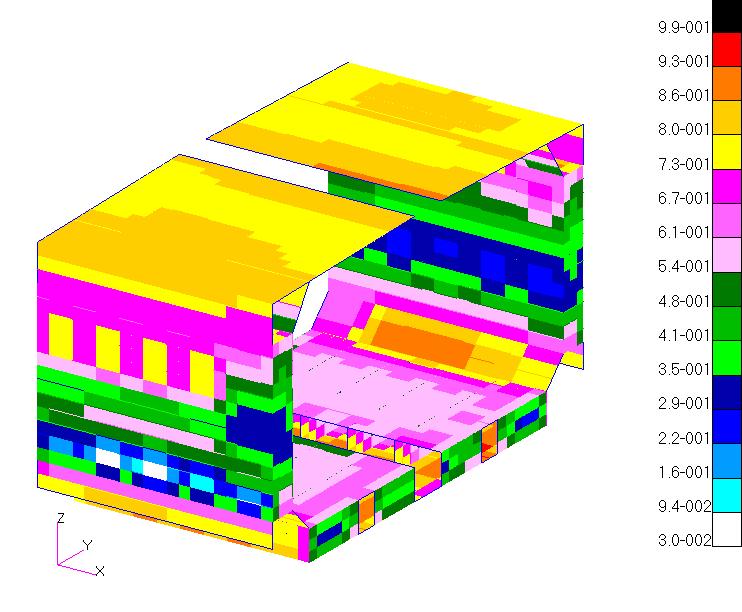The height and width of the screenshot is (612, 742).
Task: Click the 6.1-001 legend value label
Action: (x=683, y=232)
